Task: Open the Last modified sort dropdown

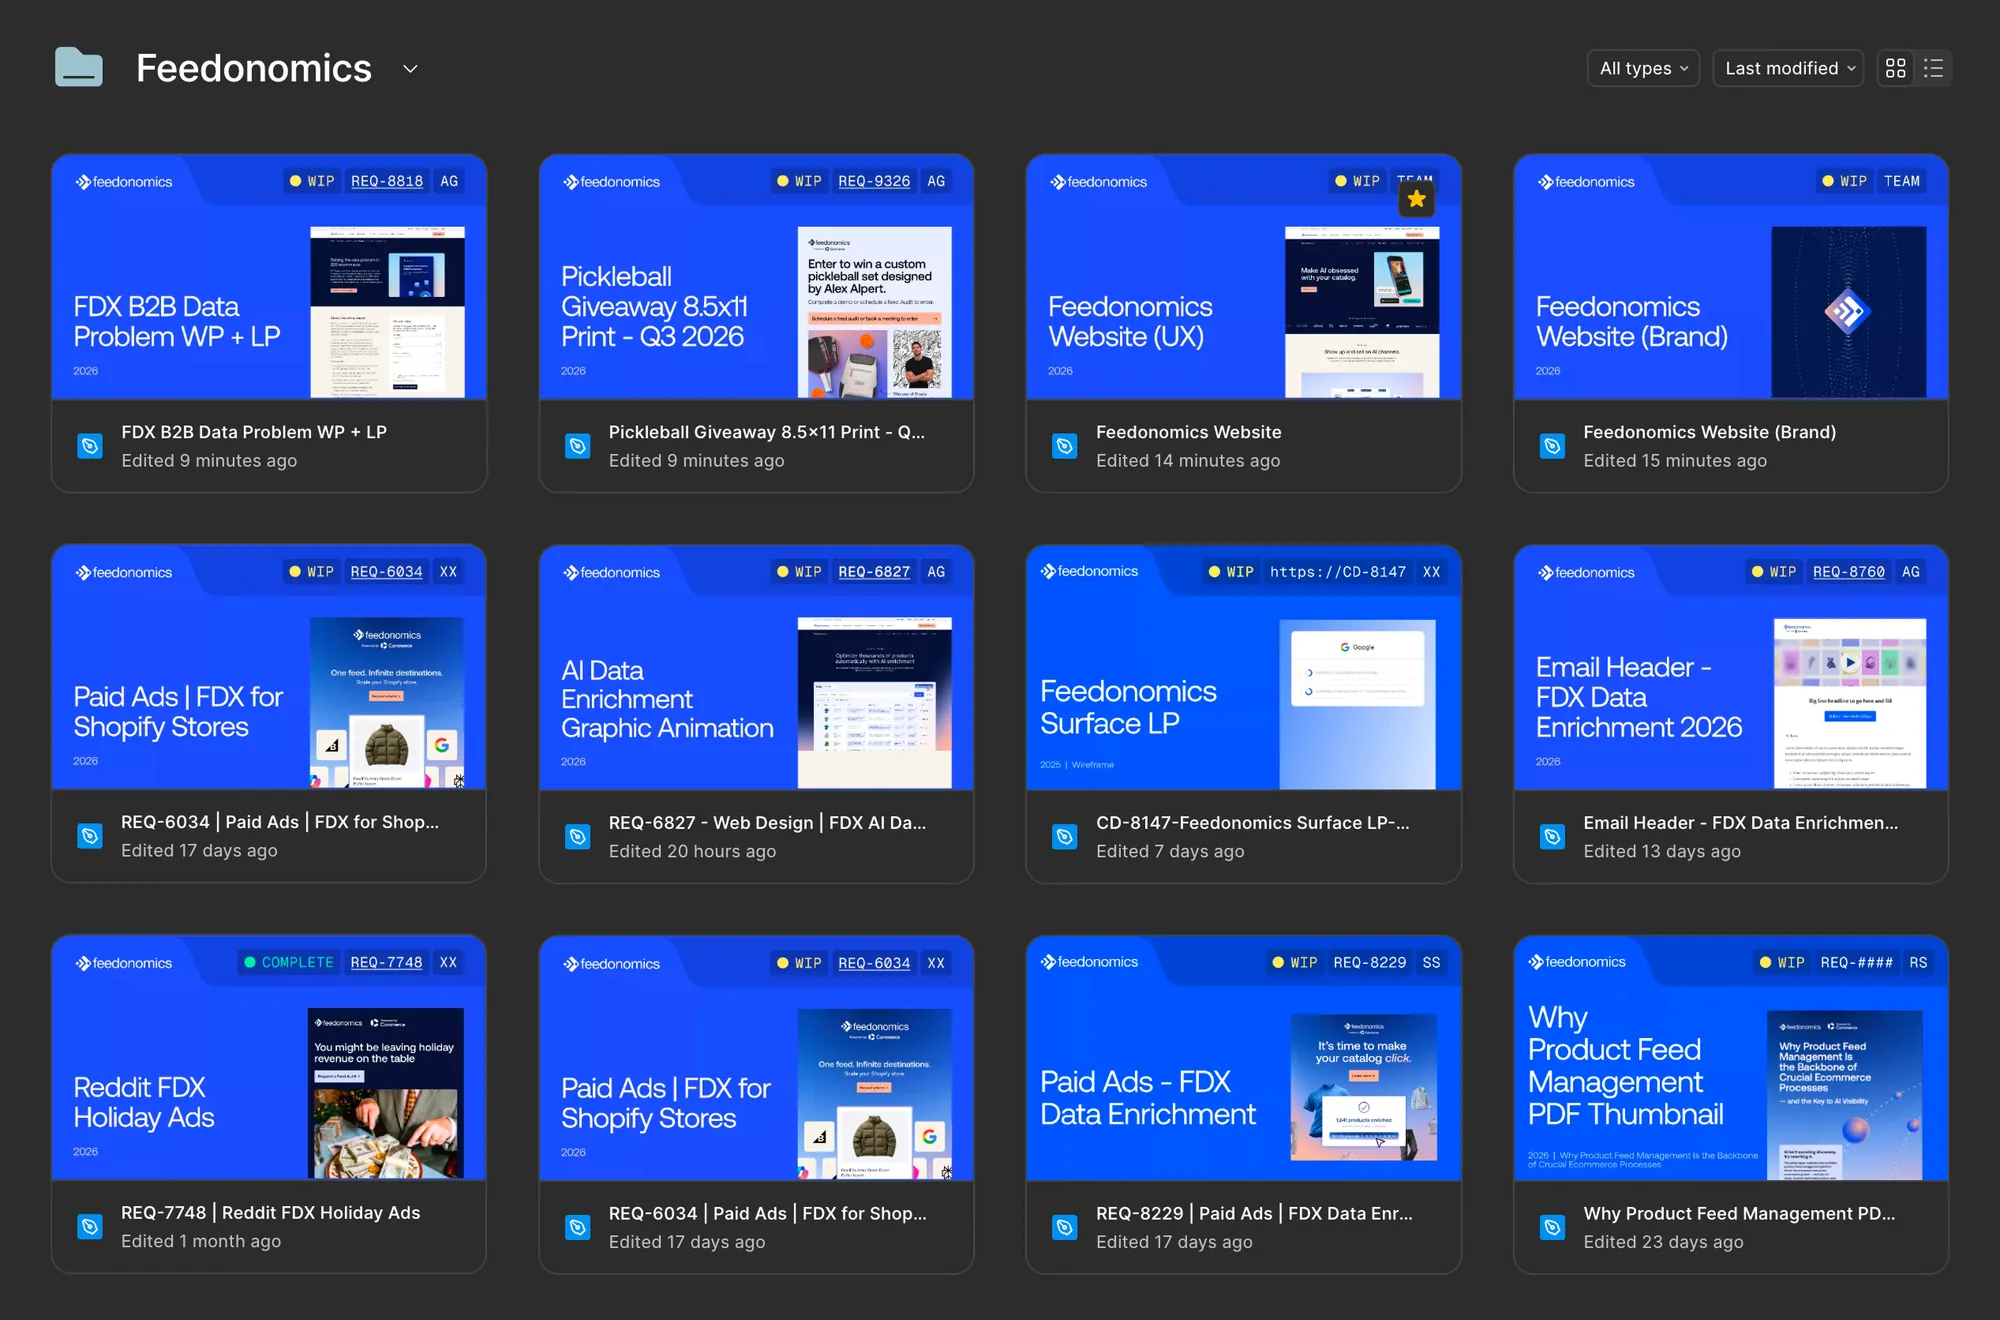Action: (1788, 68)
